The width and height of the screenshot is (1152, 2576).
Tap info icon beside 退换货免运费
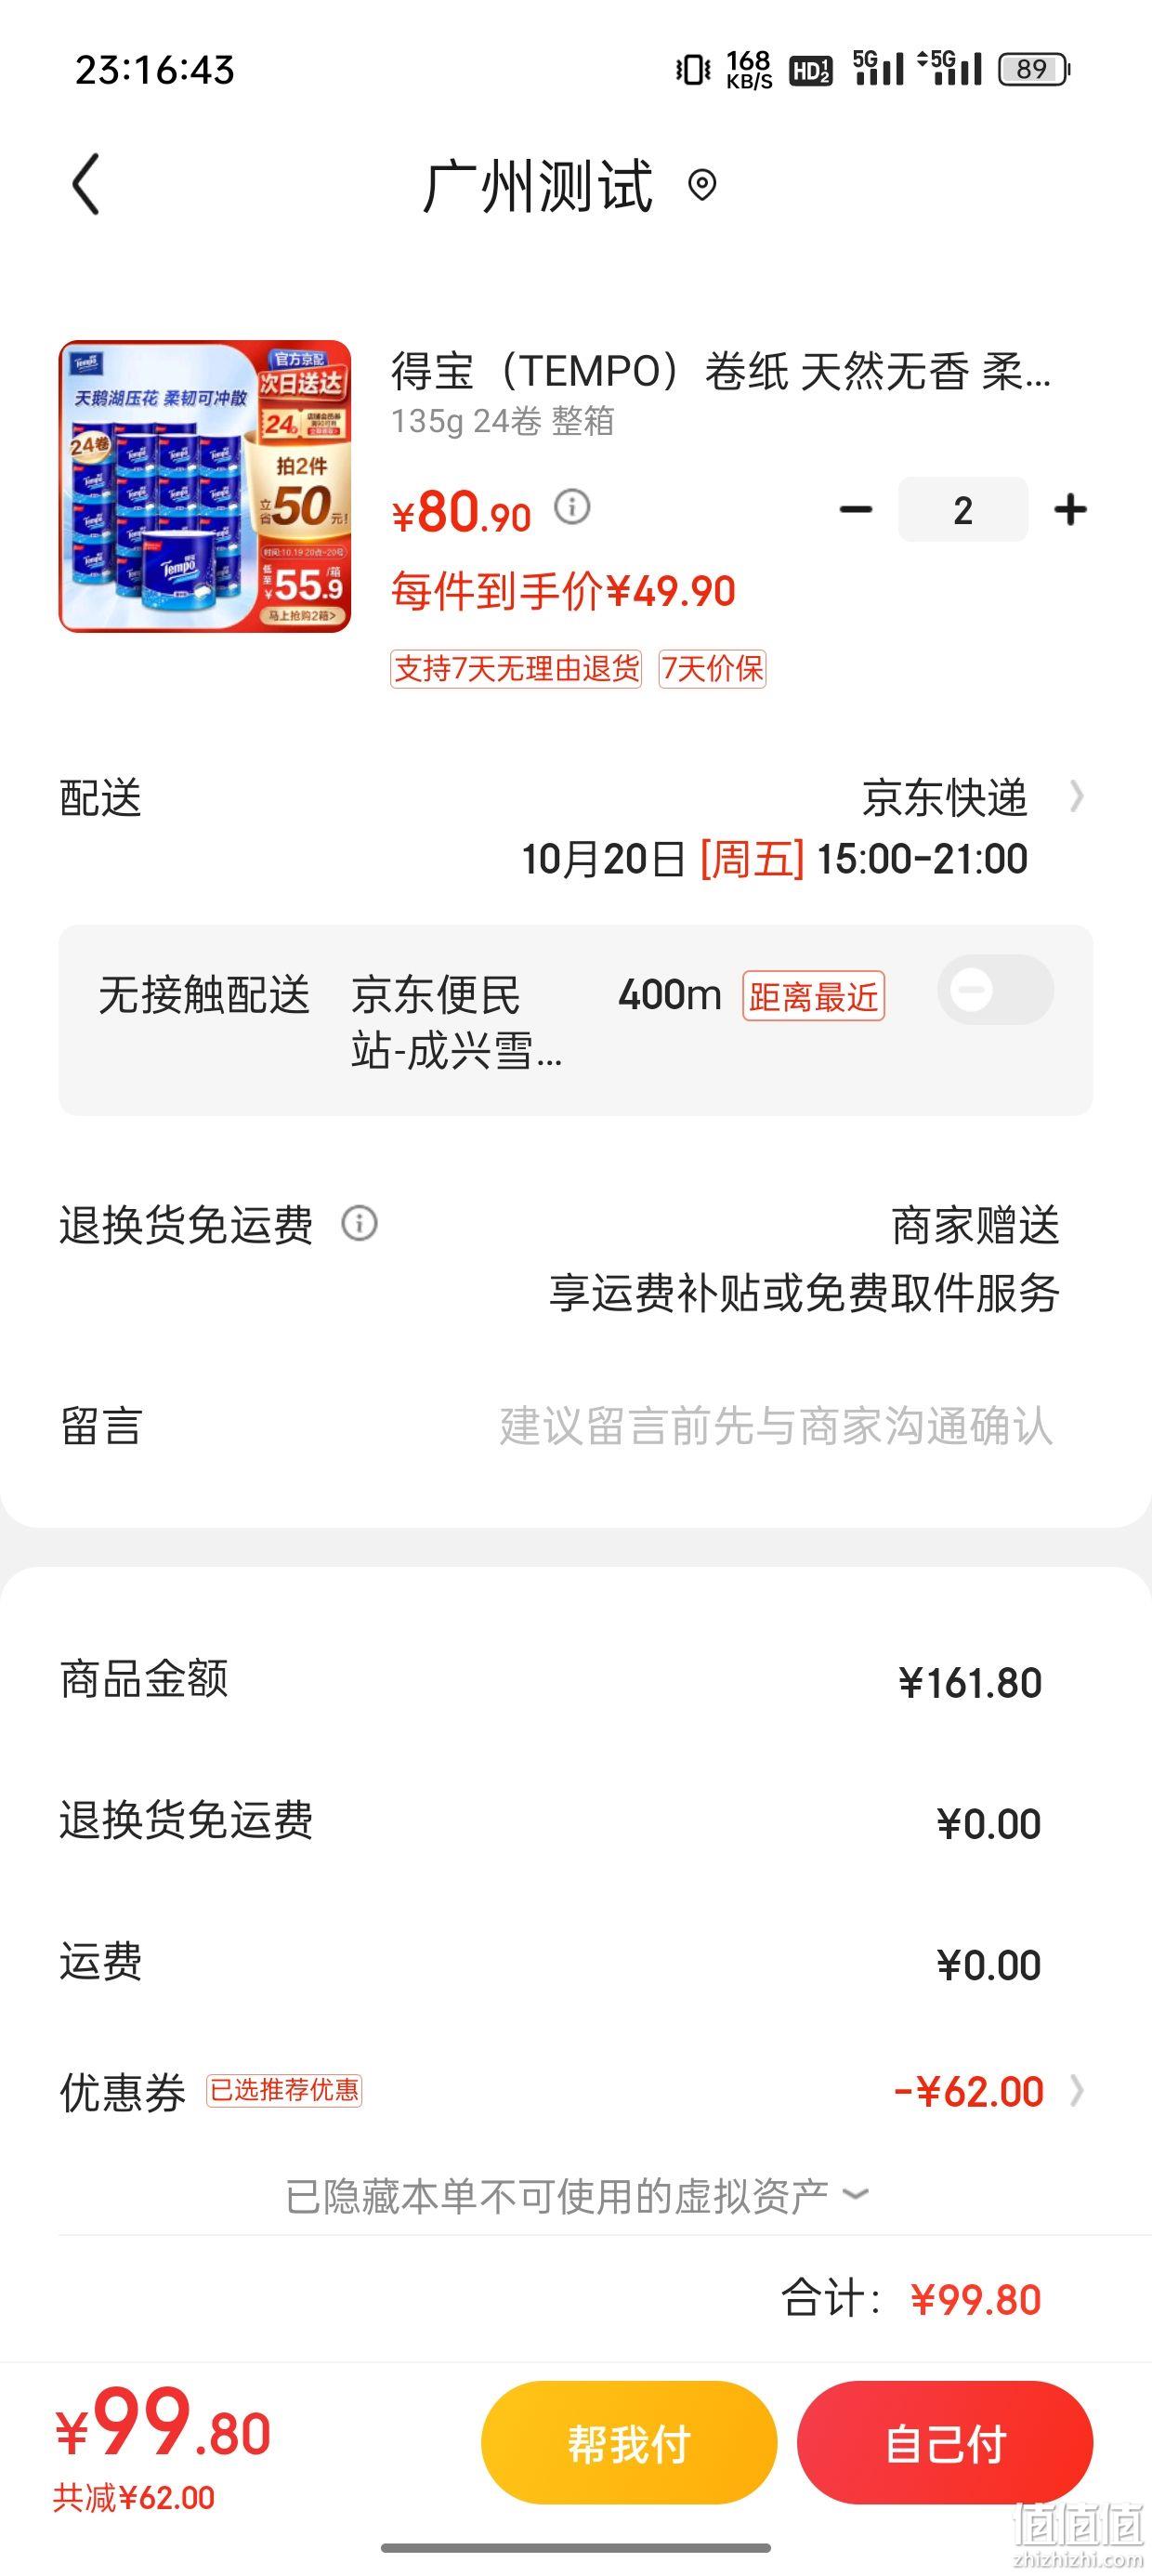(x=360, y=1223)
